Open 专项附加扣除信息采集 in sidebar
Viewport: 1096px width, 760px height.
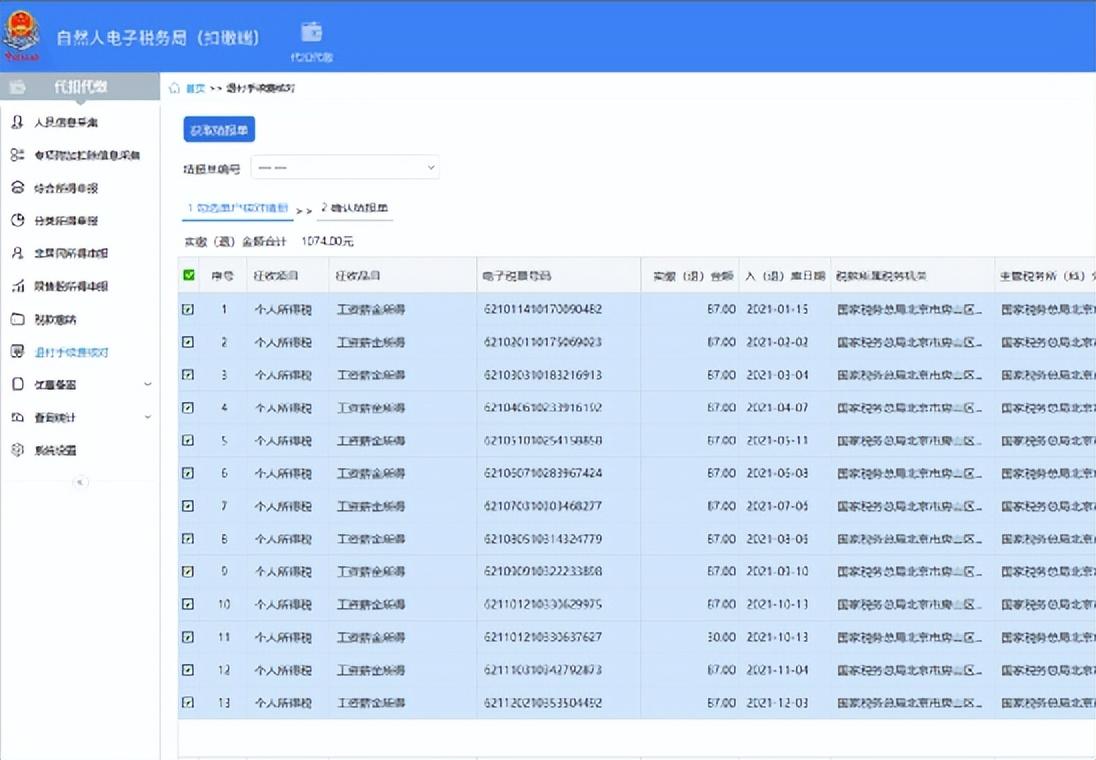point(87,155)
